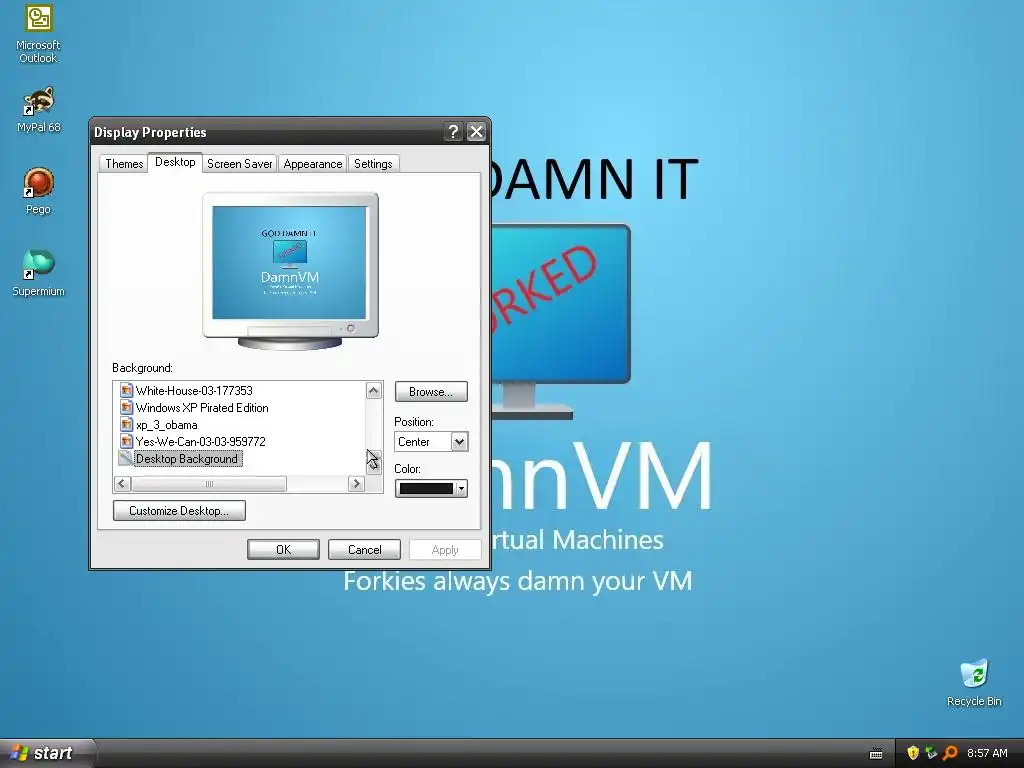Close the Display Properties dialog
This screenshot has height=768, width=1024.
[x=477, y=132]
